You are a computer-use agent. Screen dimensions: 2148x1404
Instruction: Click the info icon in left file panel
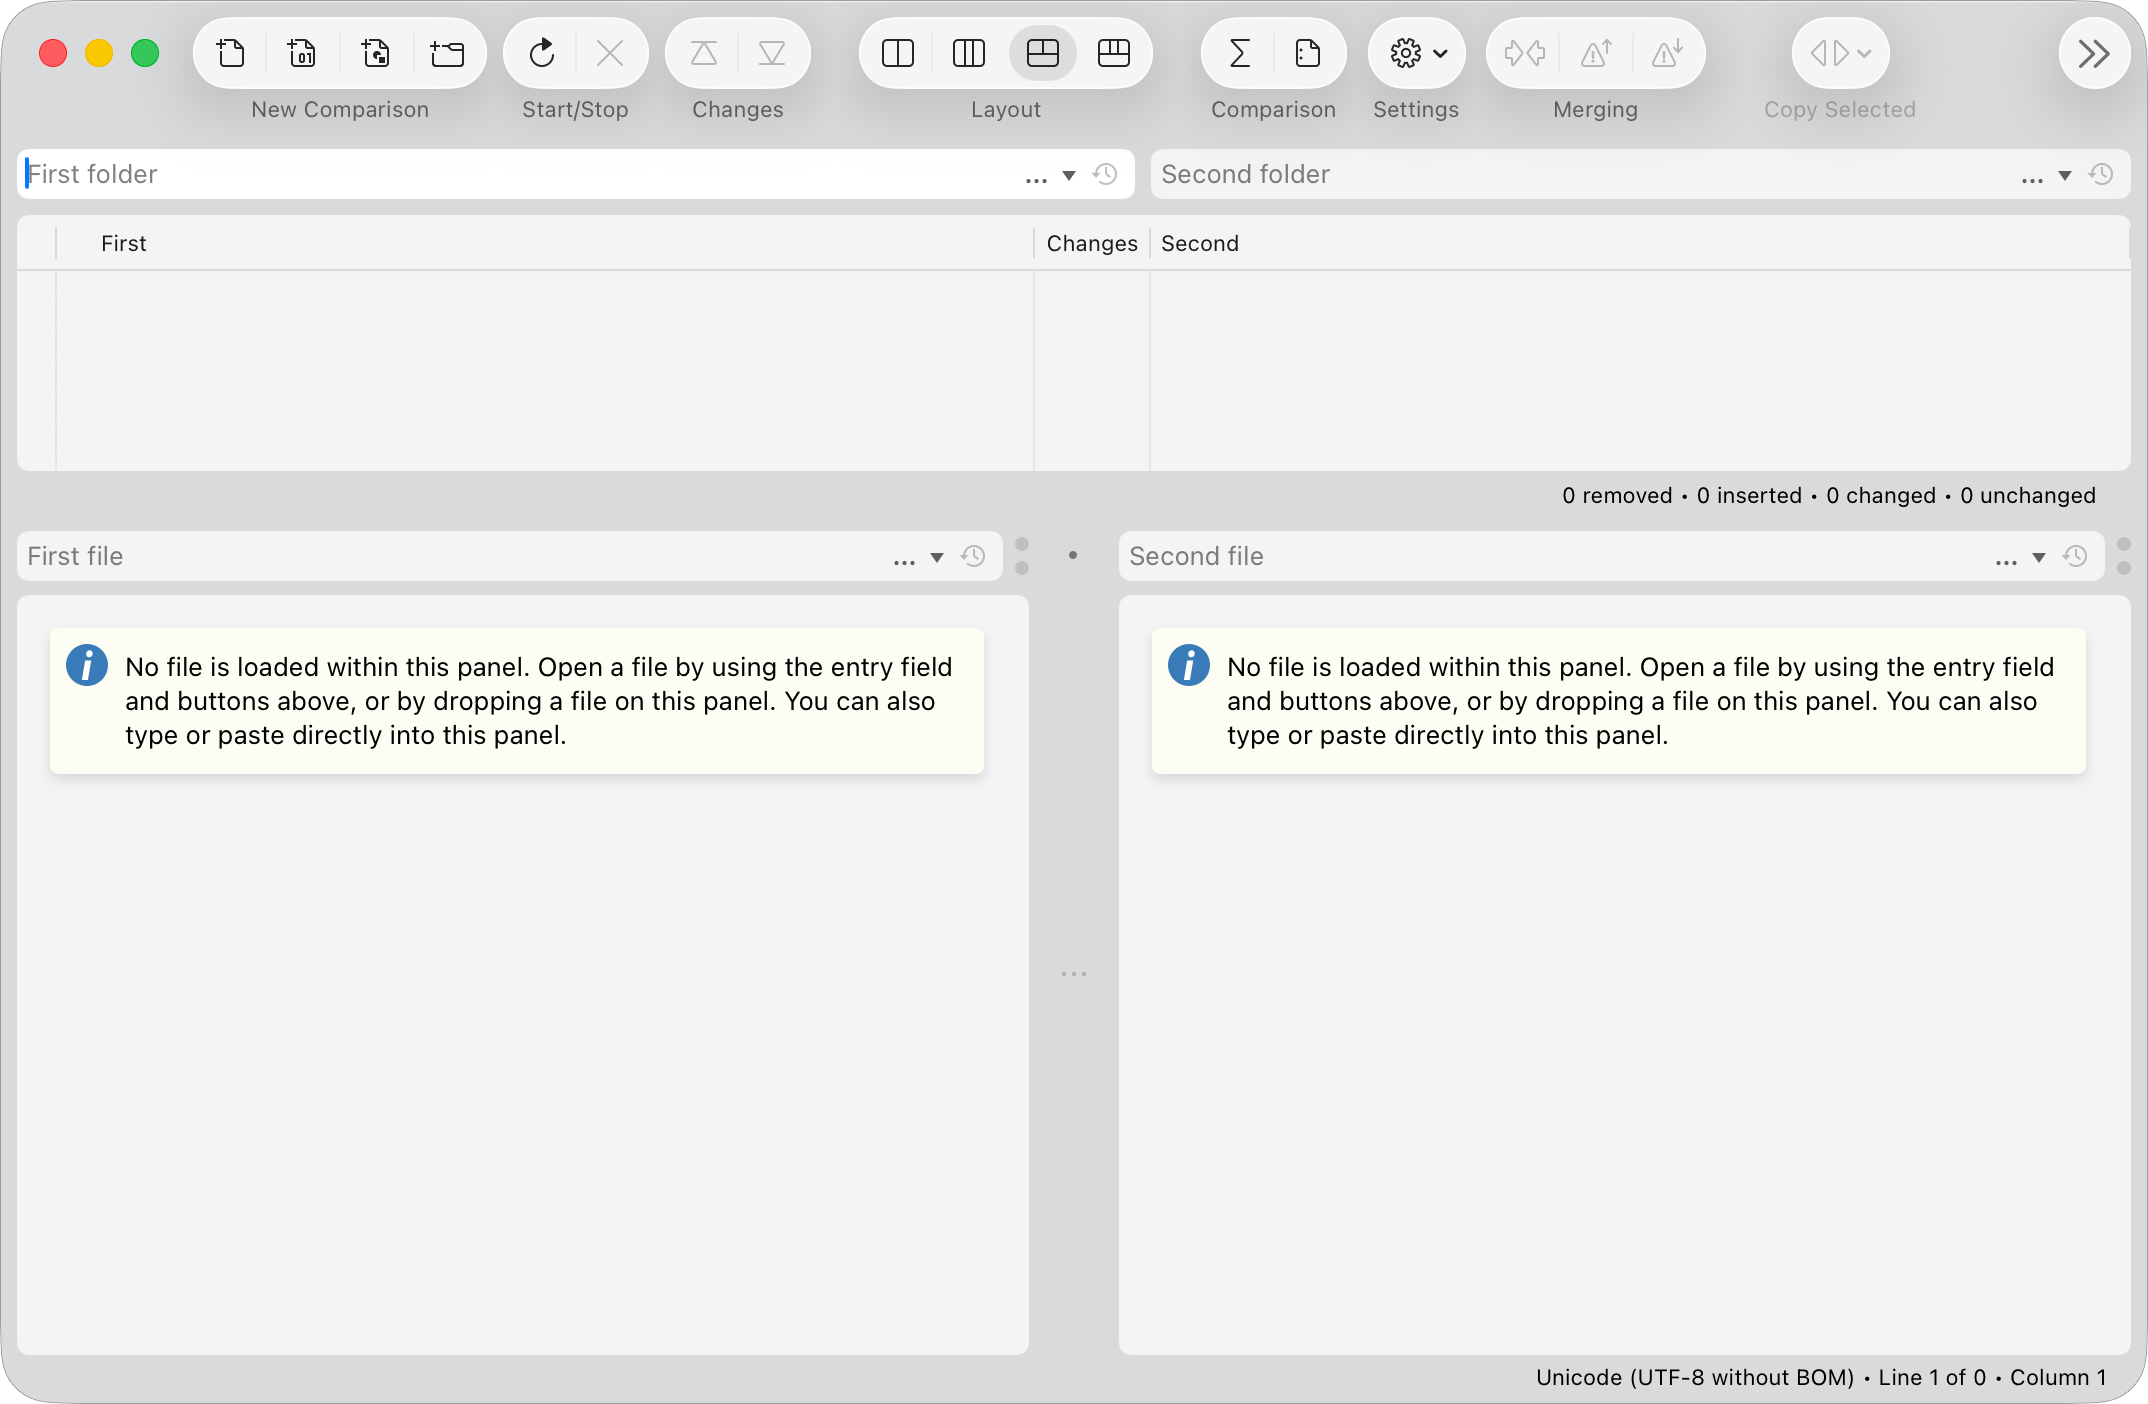[87, 665]
